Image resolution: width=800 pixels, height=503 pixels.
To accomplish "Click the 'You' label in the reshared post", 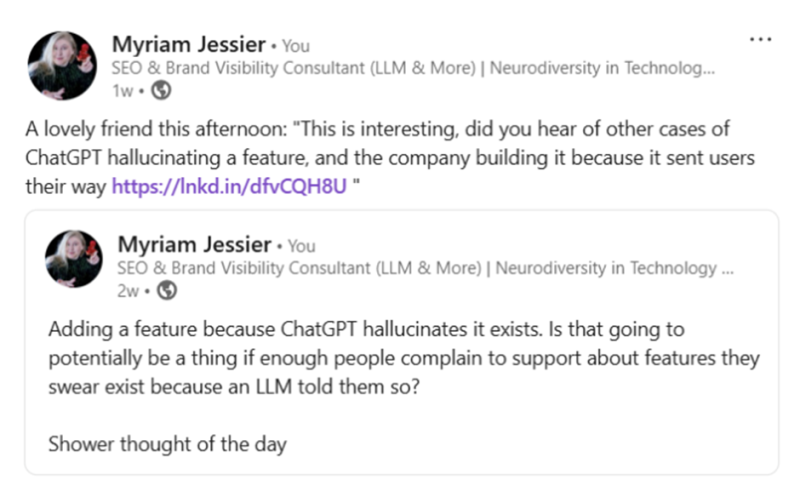I will [302, 246].
